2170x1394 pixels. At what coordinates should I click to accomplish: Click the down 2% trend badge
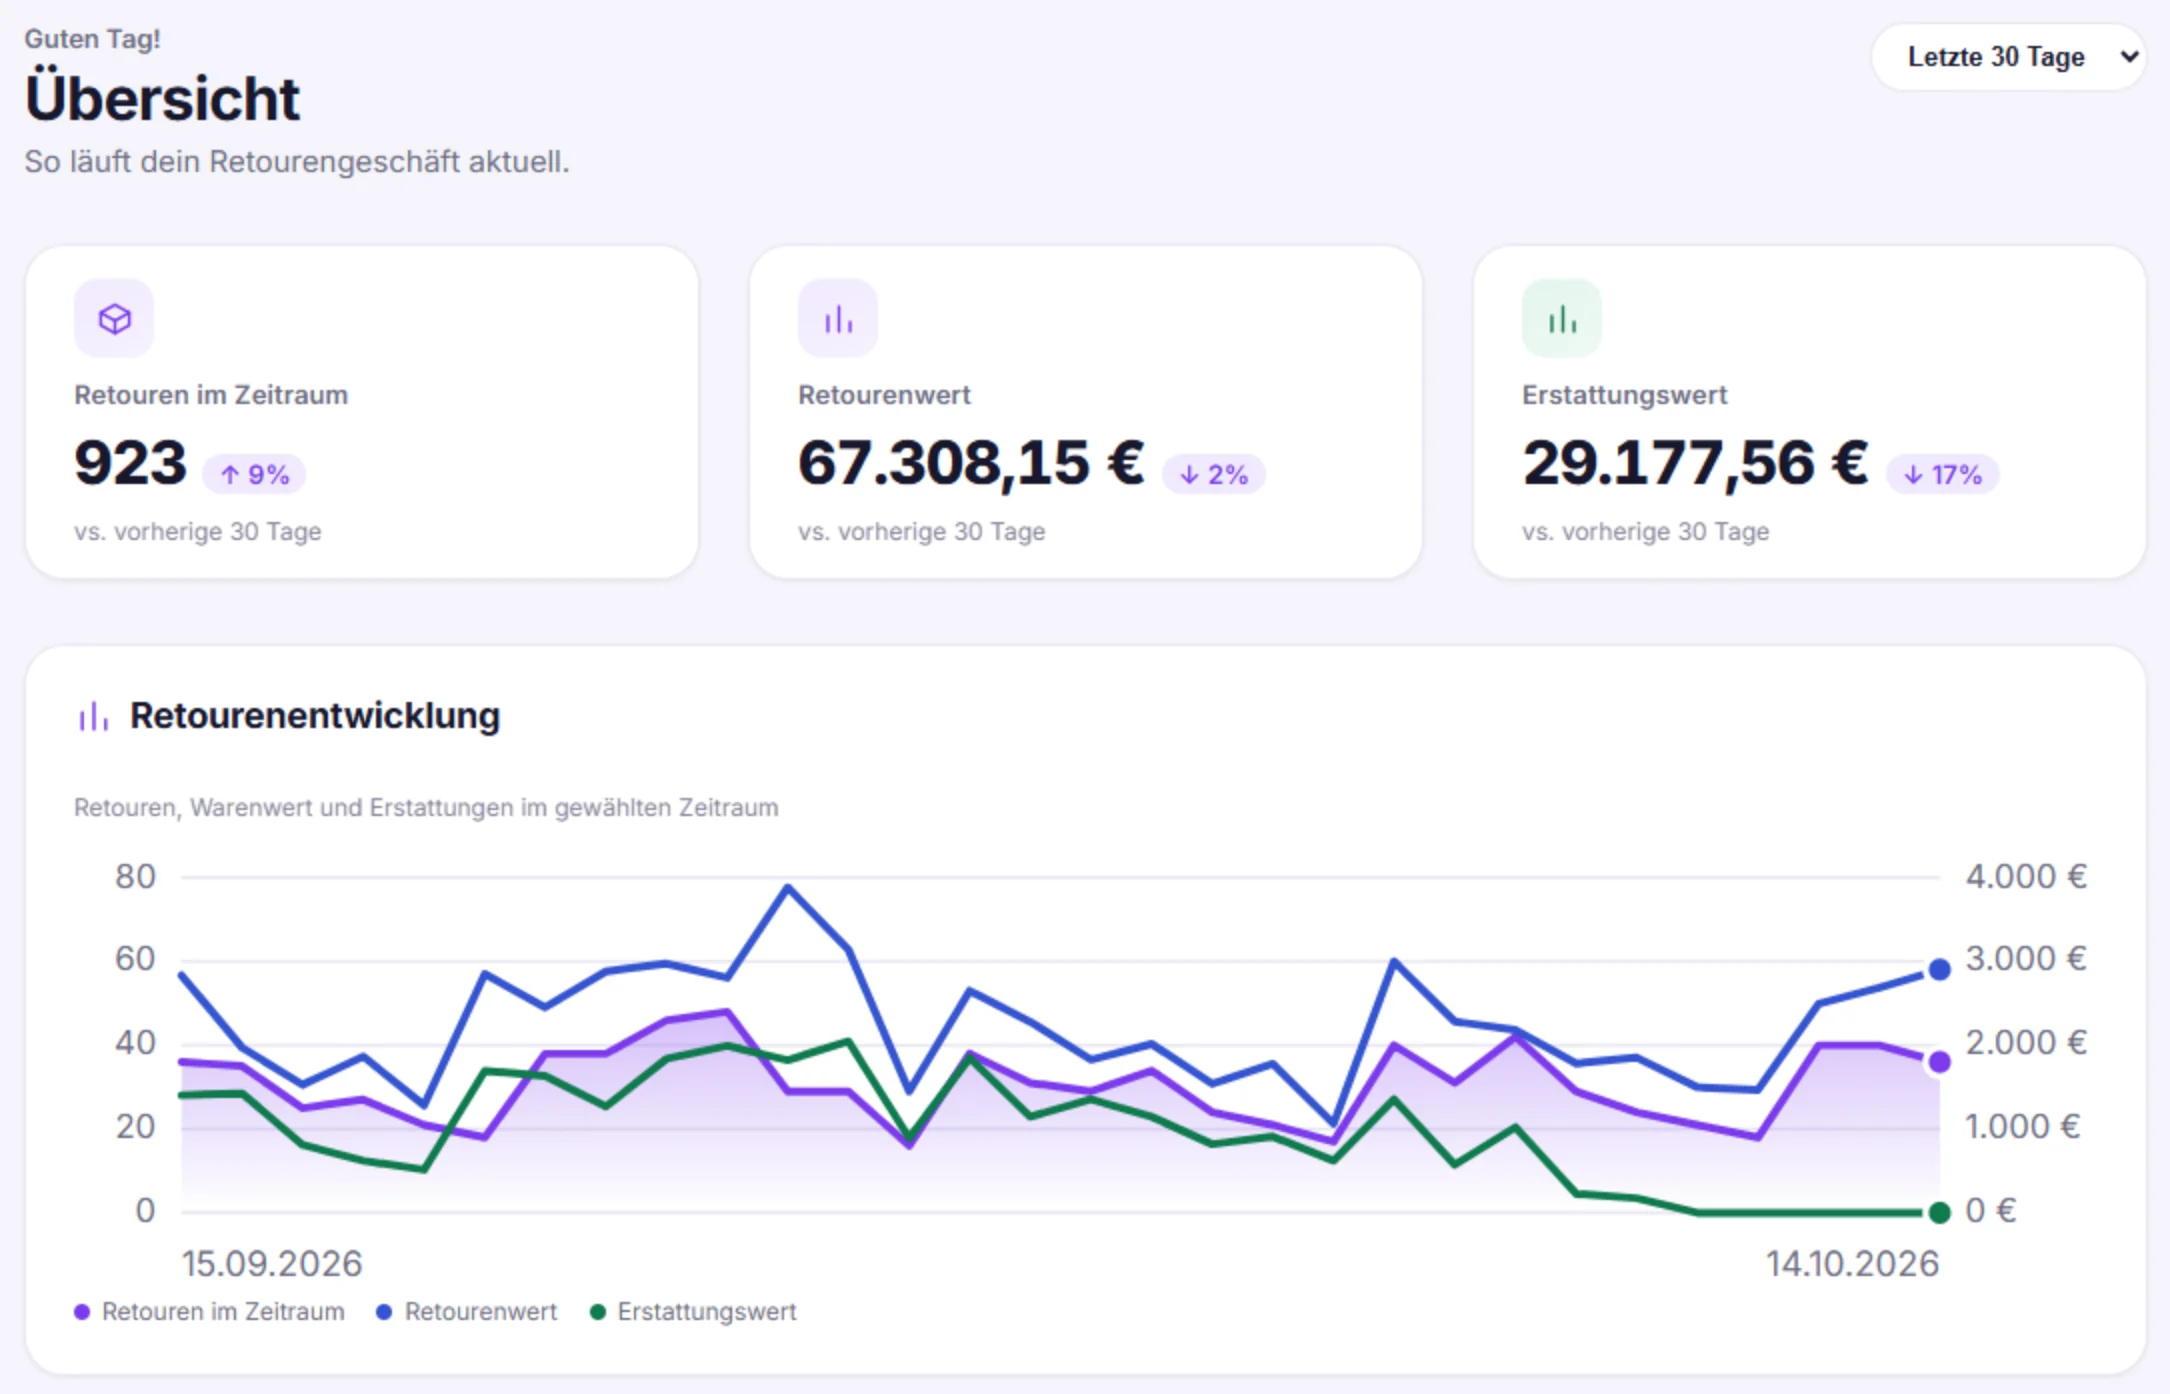[1213, 474]
